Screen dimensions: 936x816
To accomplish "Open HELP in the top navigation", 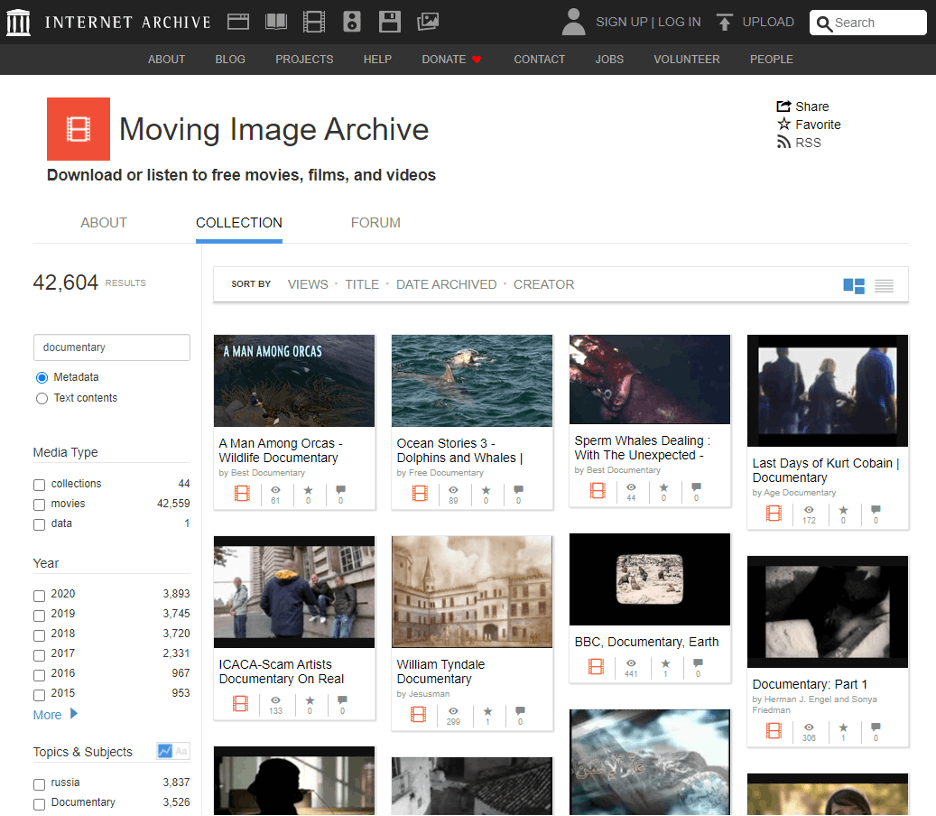I will [x=378, y=59].
